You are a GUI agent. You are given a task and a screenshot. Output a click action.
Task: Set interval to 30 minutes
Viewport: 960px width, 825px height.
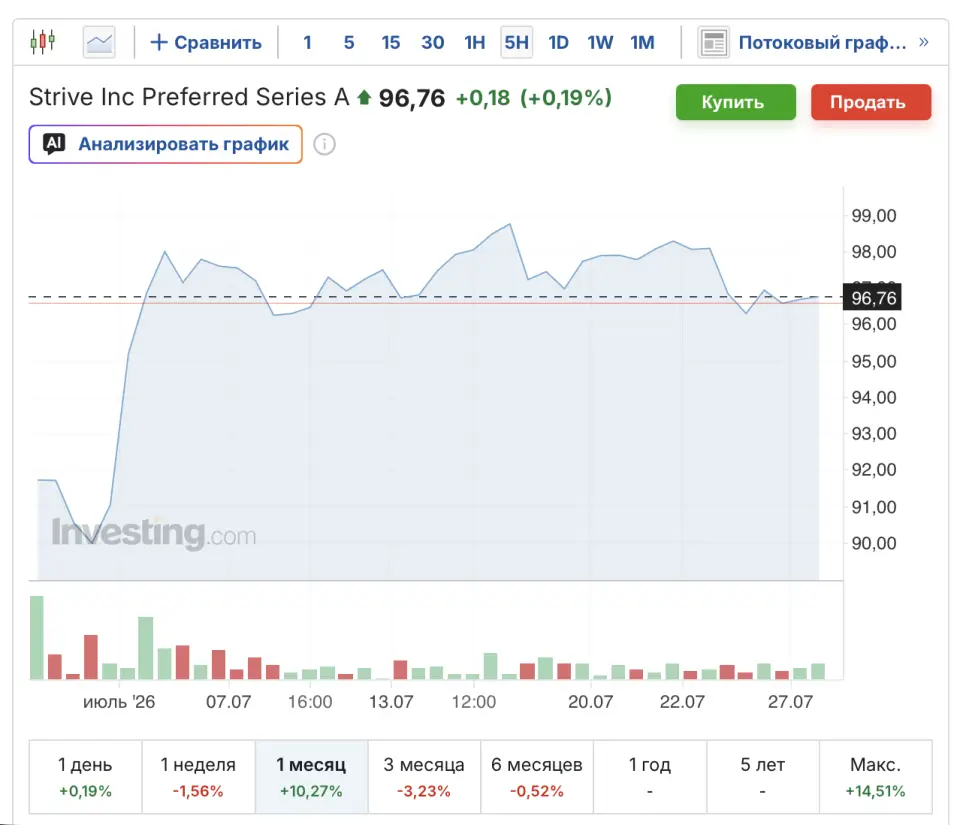(432, 42)
